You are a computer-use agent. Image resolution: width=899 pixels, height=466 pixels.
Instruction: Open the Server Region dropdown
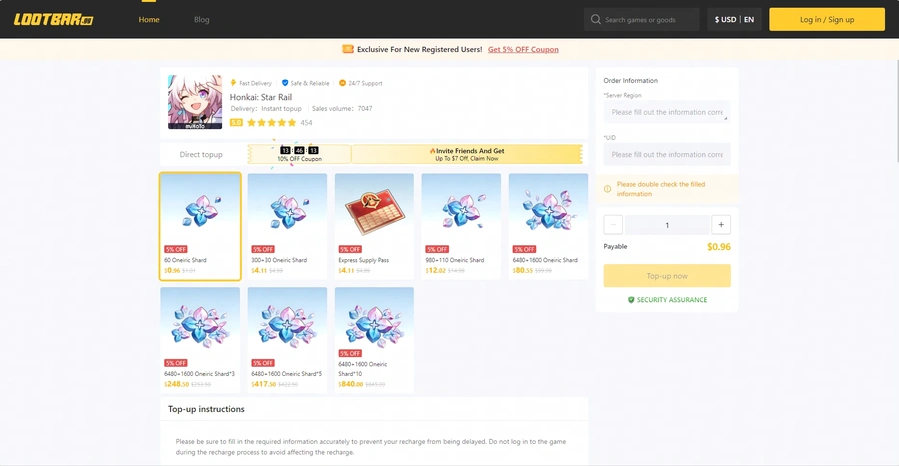tap(667, 112)
